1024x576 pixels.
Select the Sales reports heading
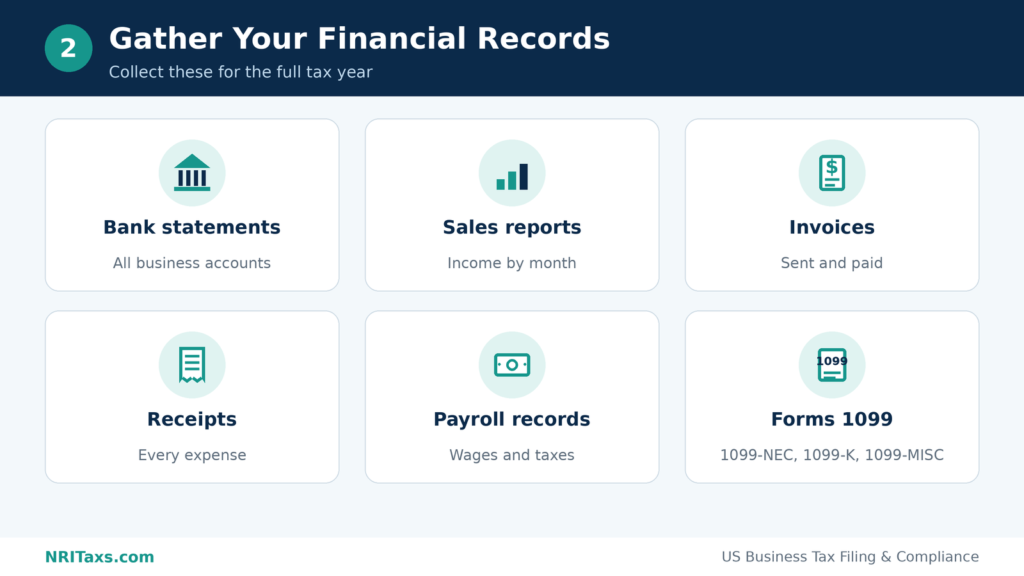(x=512, y=227)
